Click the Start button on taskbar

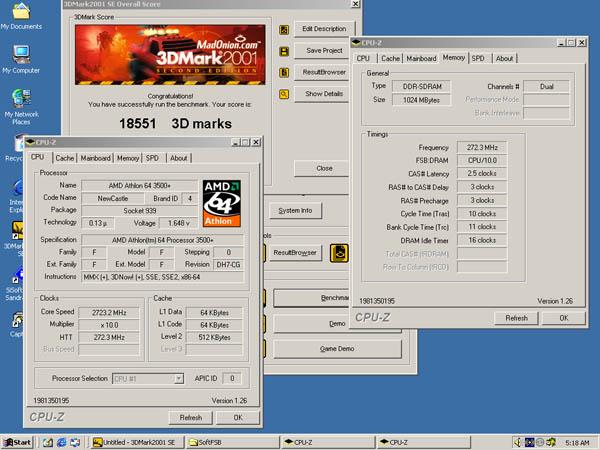coord(18,442)
